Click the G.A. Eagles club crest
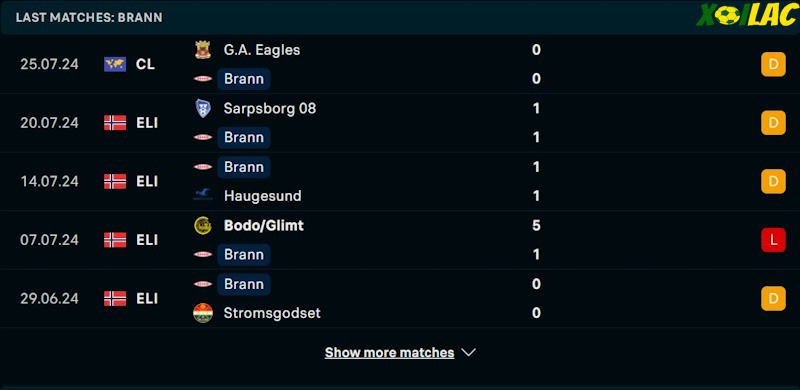 point(203,50)
